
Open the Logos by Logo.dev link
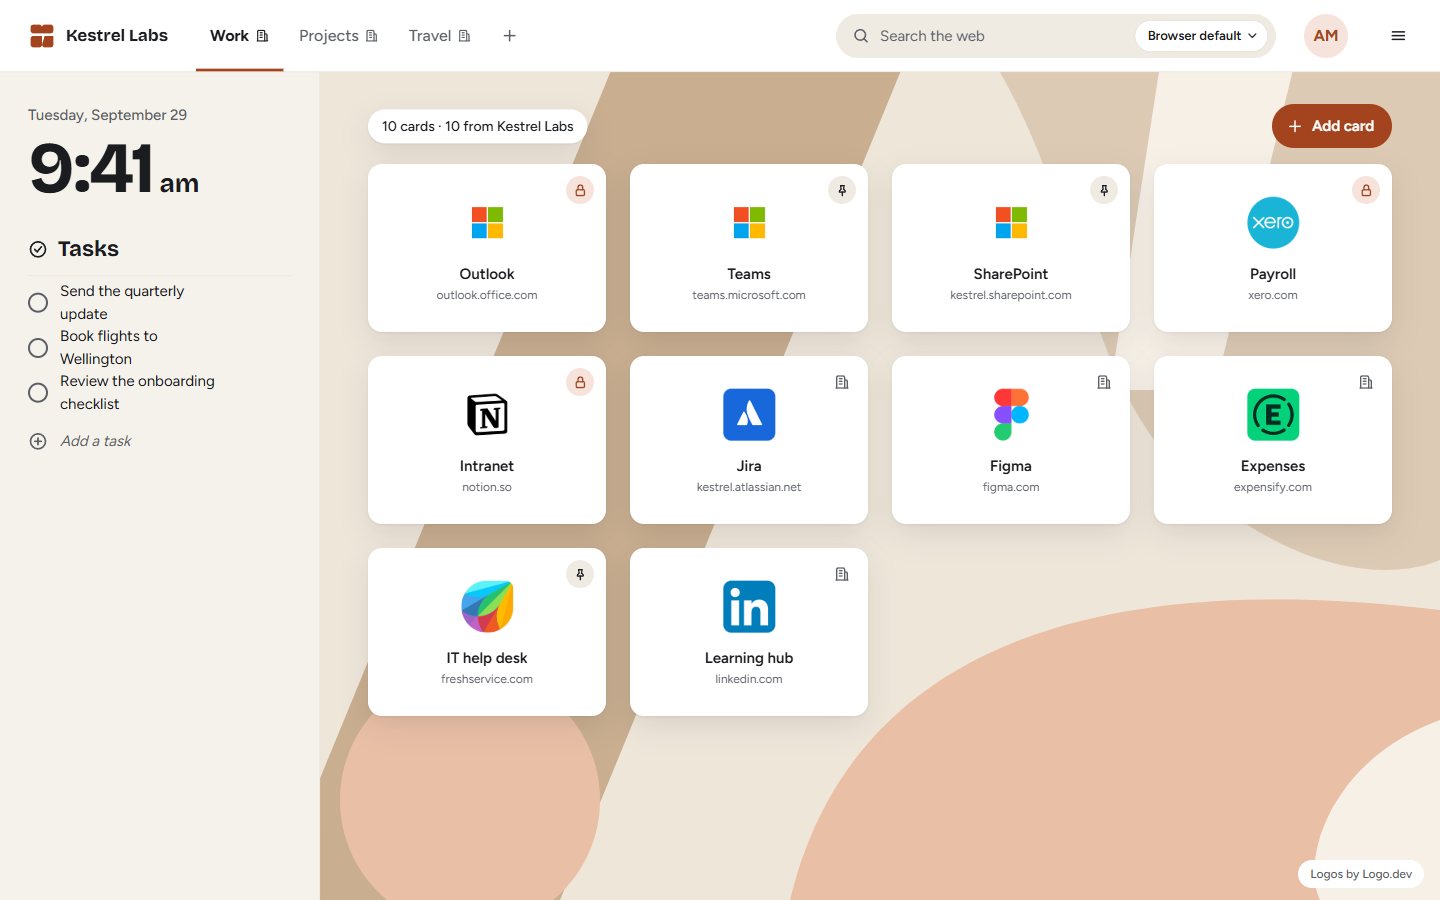1361,874
